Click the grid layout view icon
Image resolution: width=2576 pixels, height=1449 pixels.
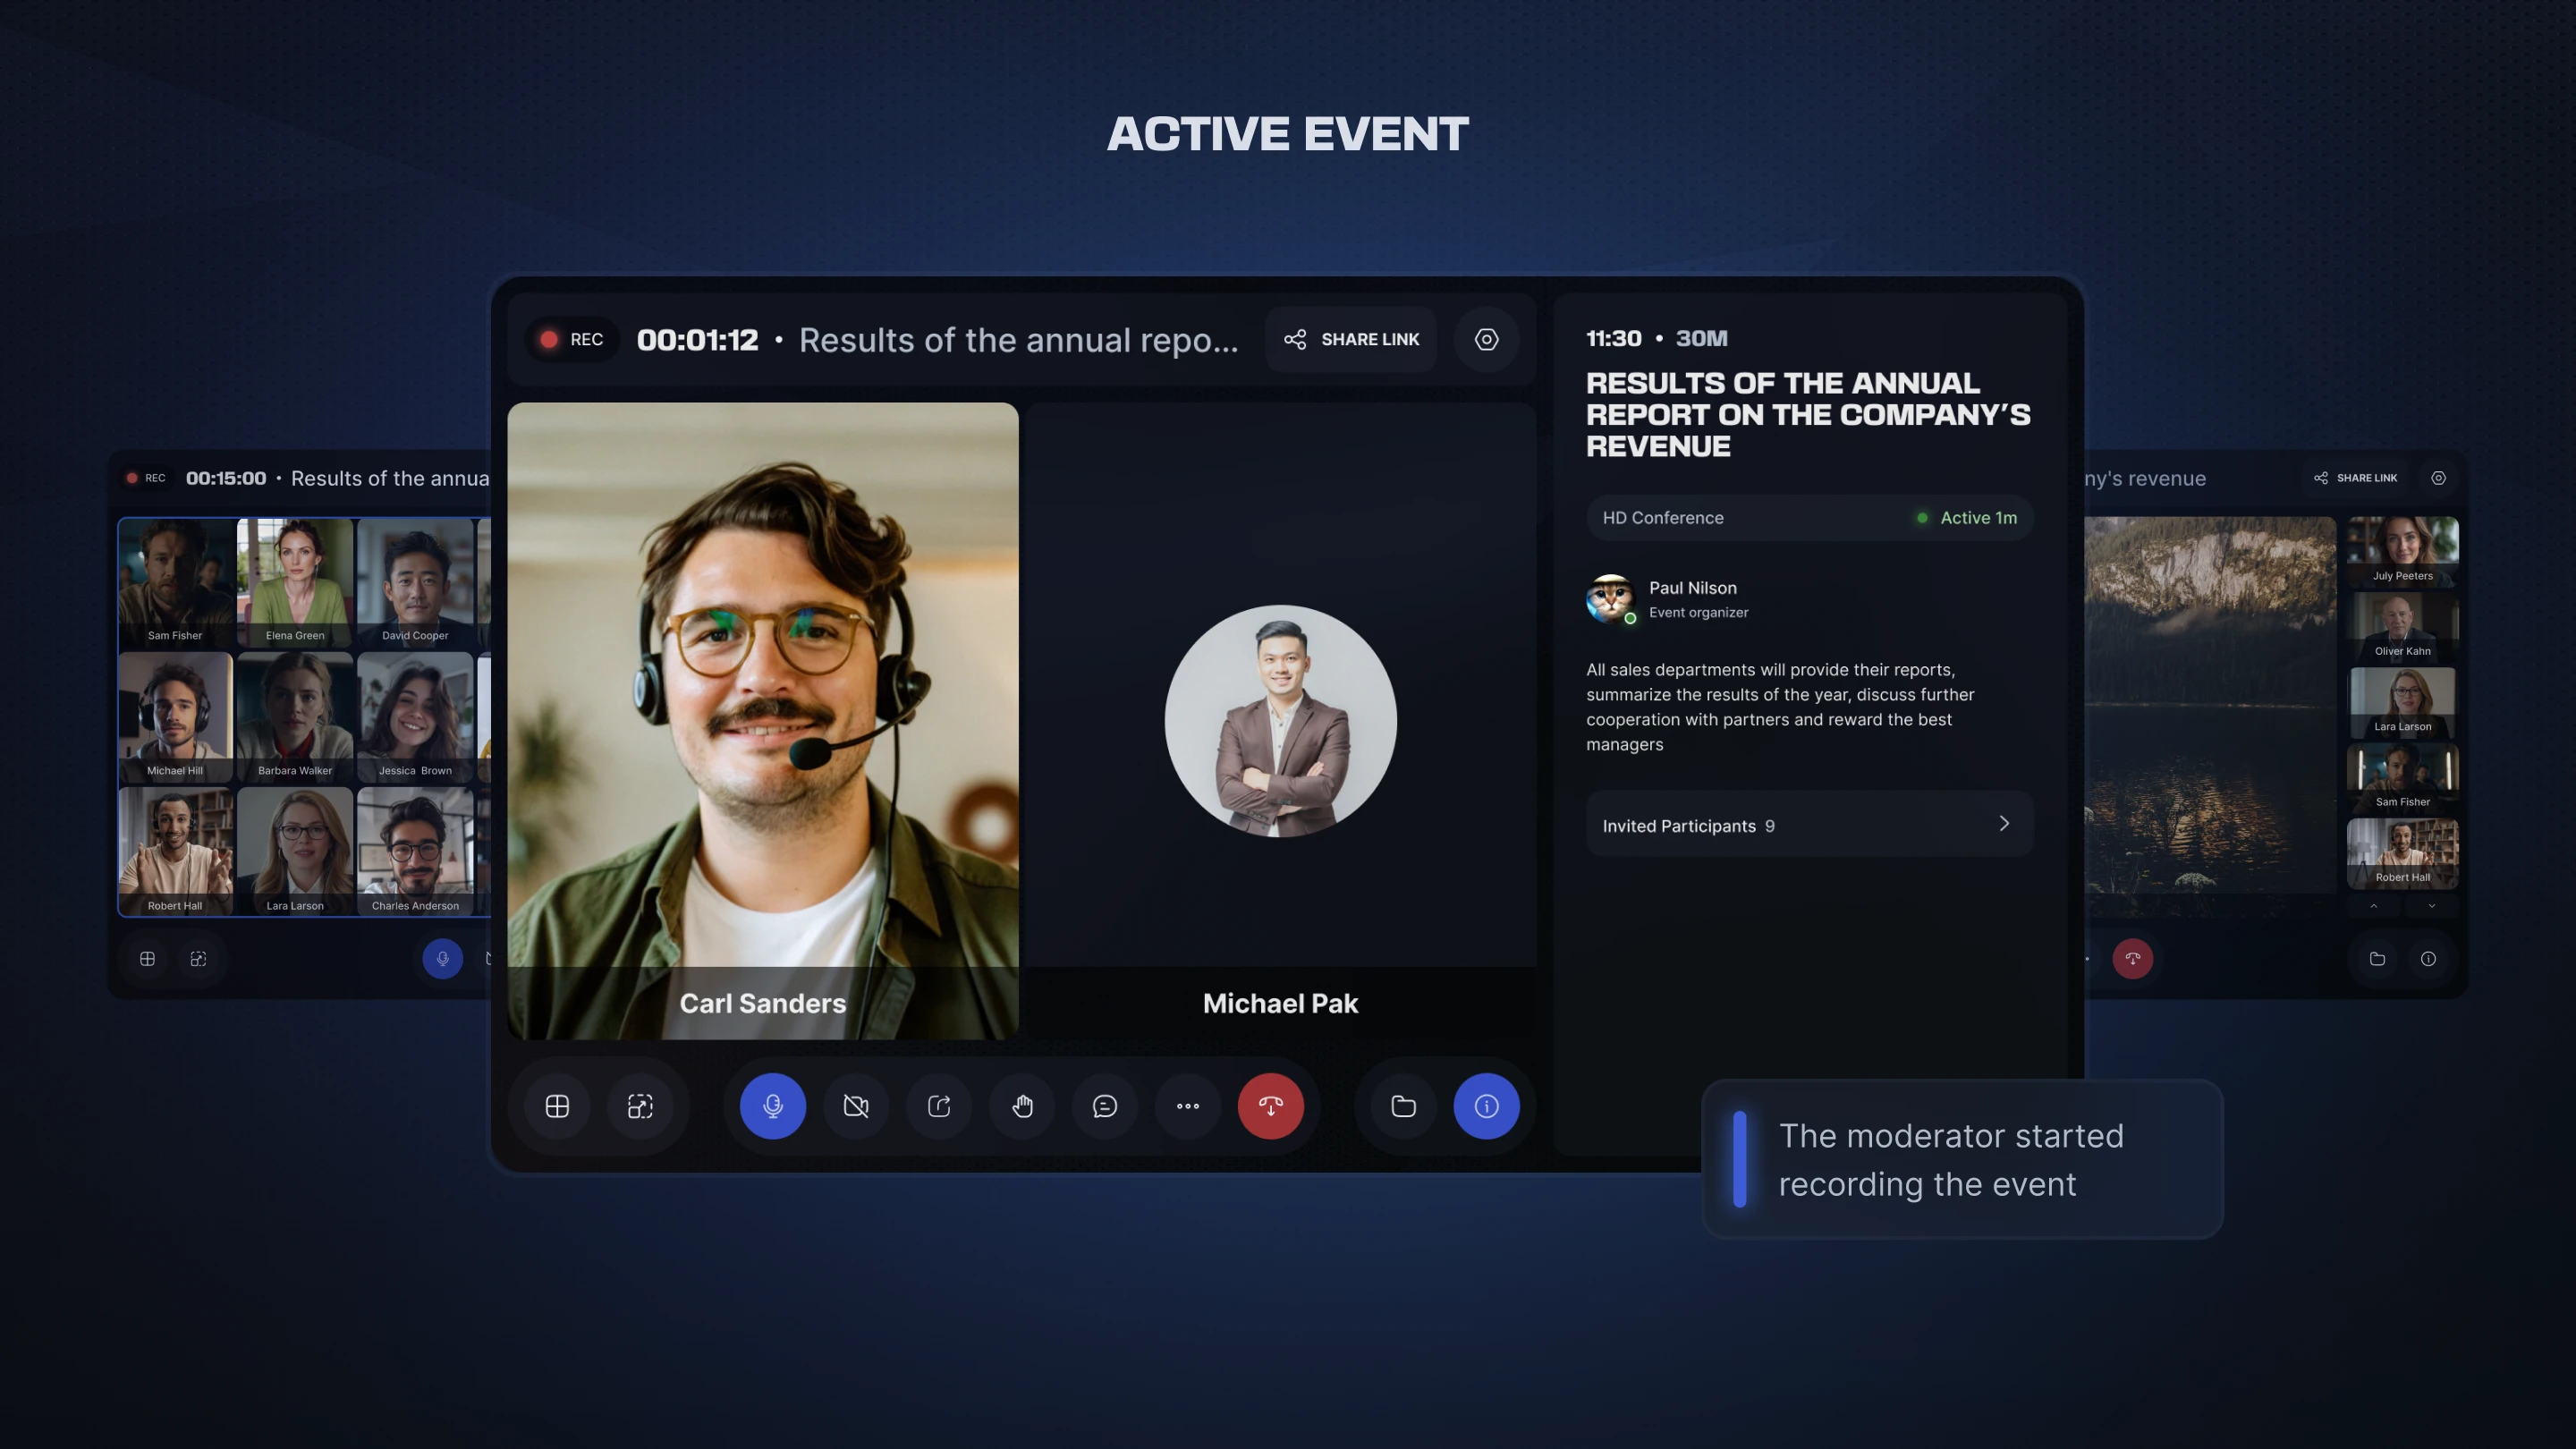(x=557, y=1106)
